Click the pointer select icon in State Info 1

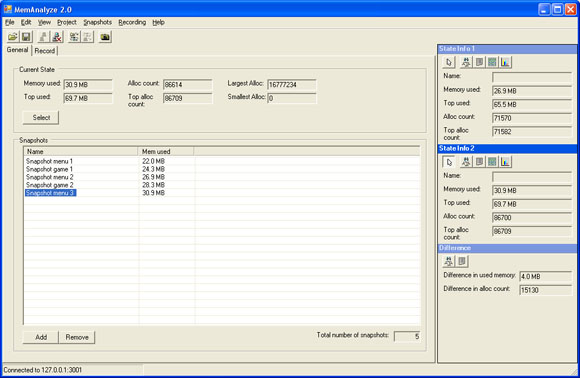[x=449, y=62]
